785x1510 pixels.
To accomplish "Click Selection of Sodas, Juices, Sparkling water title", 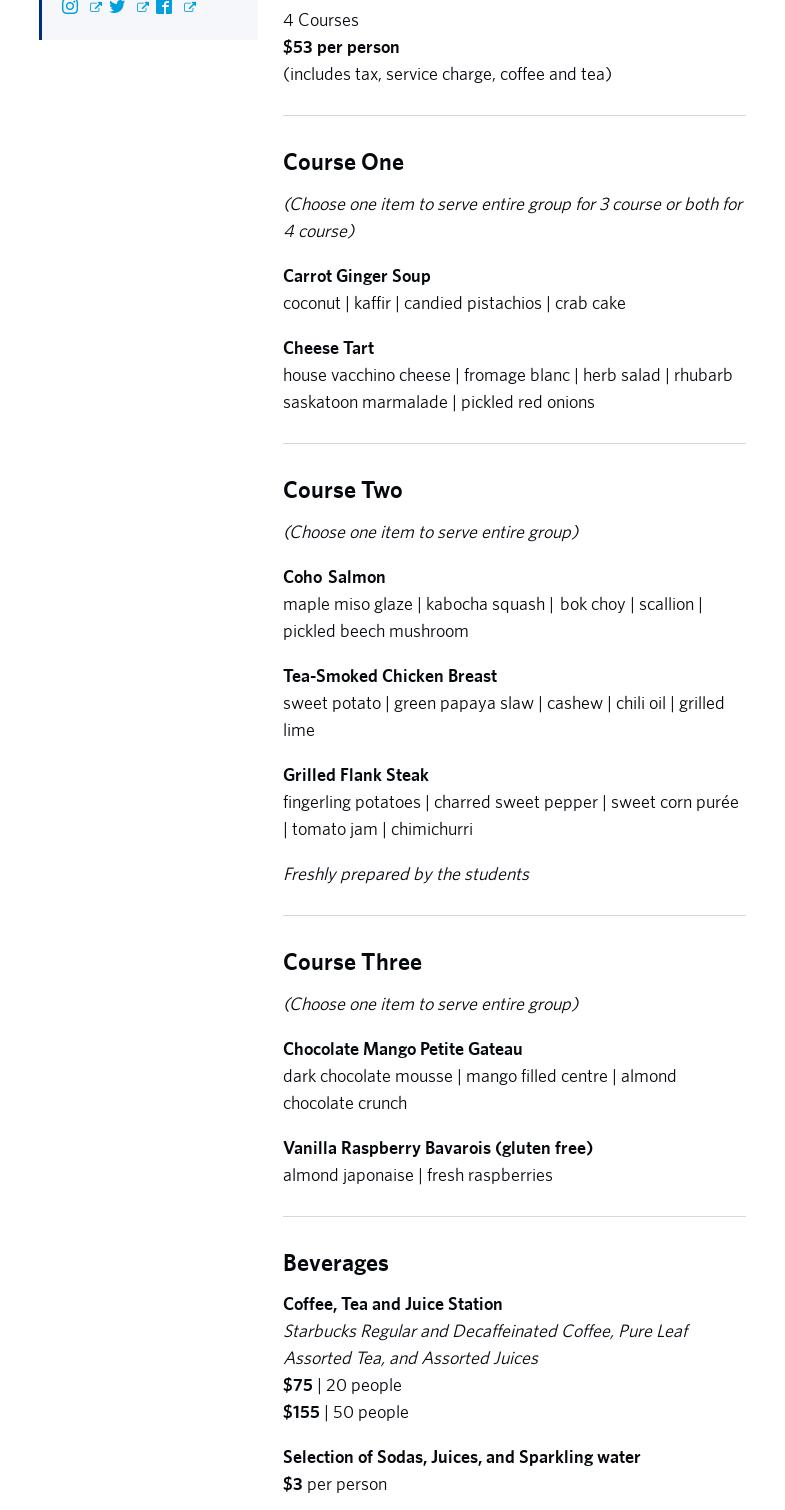I will [x=461, y=1457].
